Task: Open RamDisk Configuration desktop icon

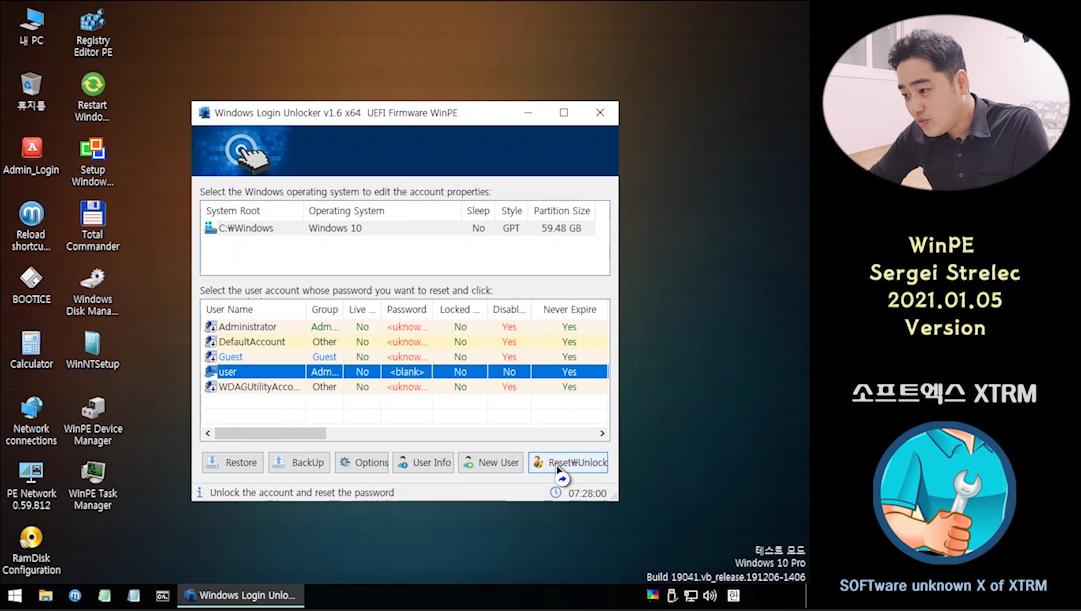Action: point(31,550)
